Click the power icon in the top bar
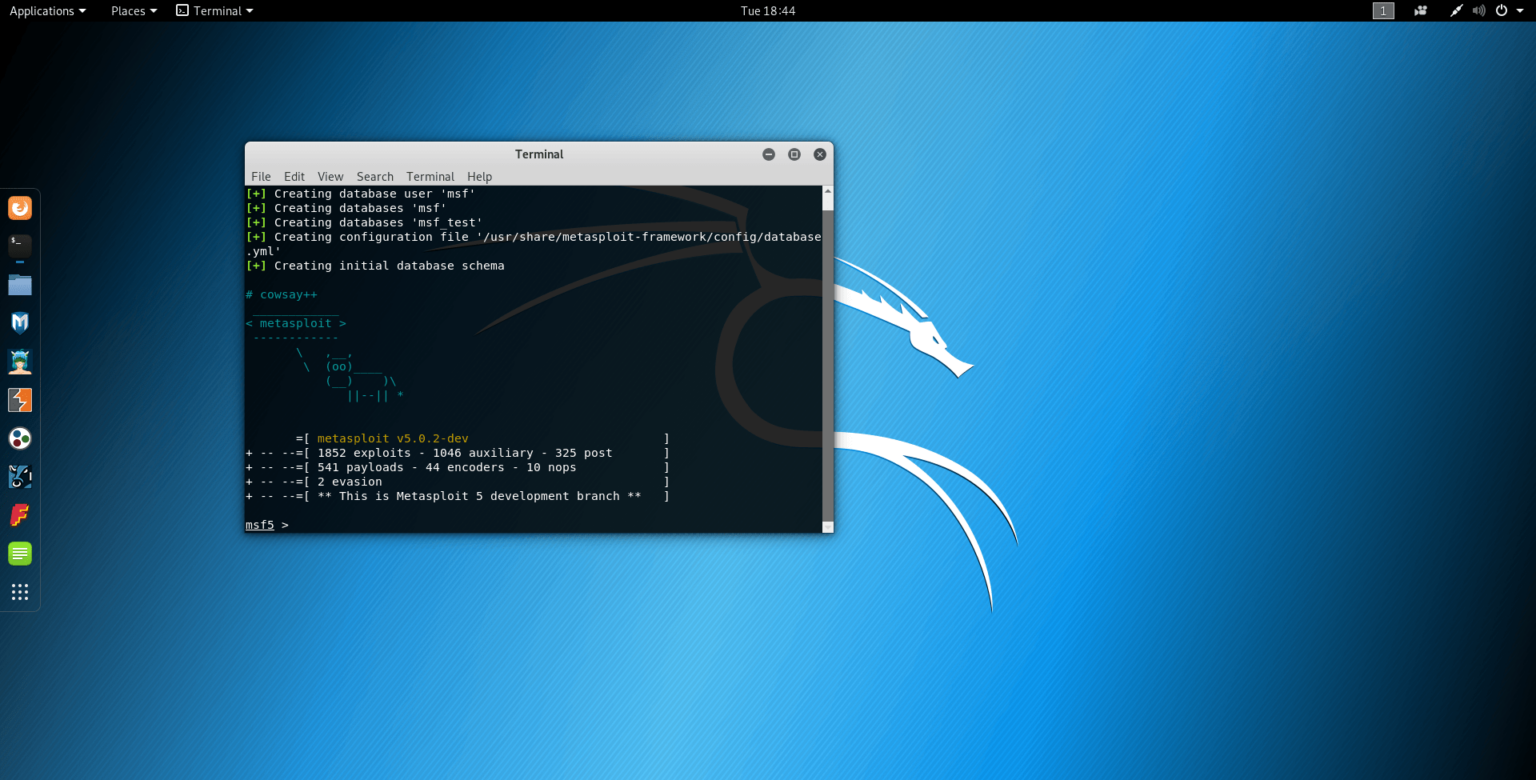This screenshot has height=780, width=1536. click(x=1501, y=11)
